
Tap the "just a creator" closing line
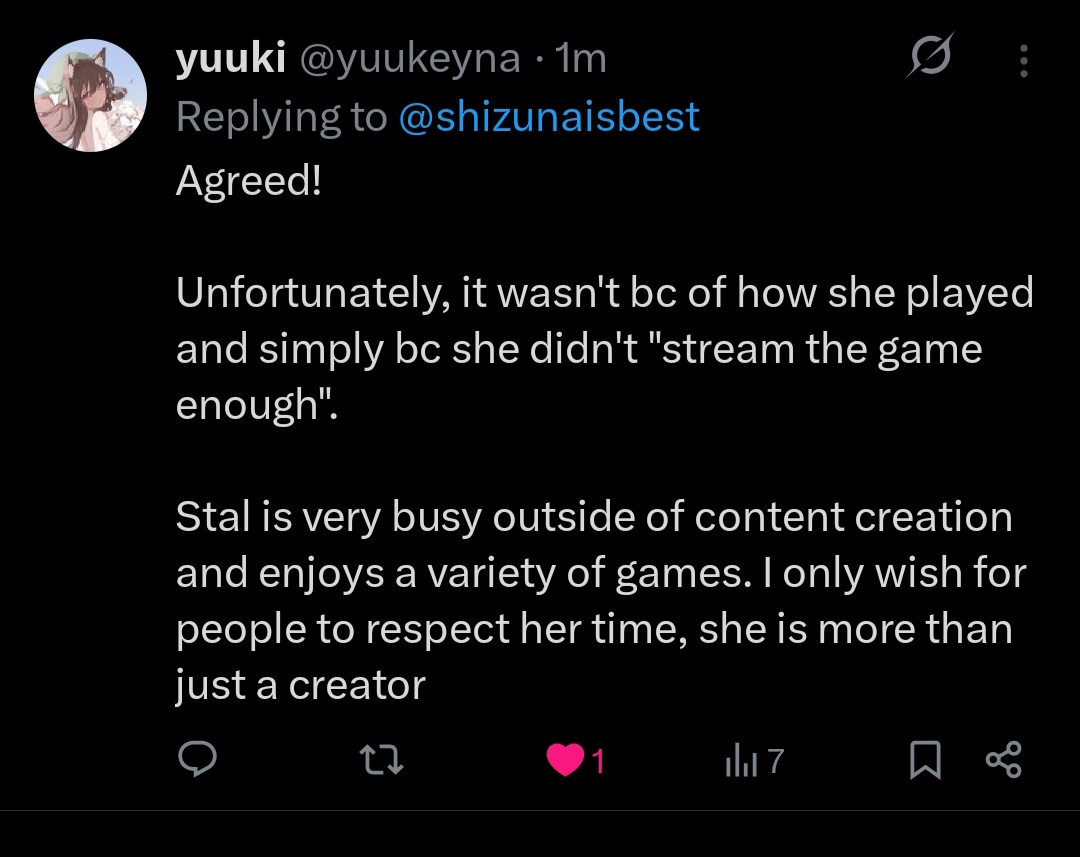click(300, 685)
